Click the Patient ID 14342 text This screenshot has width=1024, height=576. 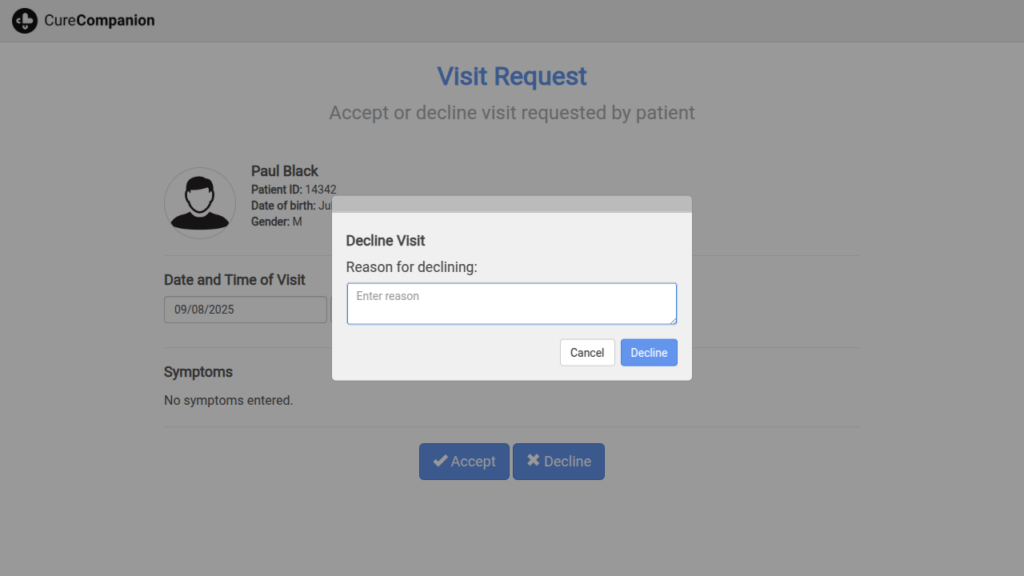[x=293, y=189]
